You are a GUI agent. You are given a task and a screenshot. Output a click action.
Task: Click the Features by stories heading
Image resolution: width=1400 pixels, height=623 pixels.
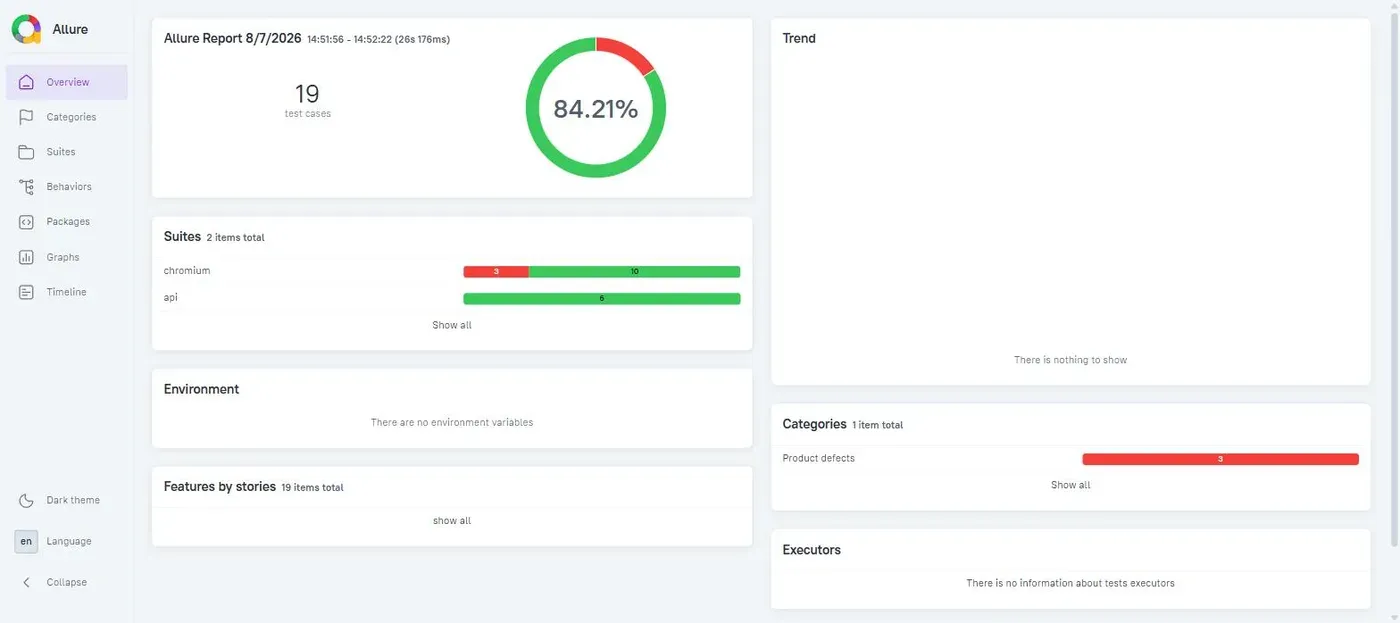tap(220, 486)
